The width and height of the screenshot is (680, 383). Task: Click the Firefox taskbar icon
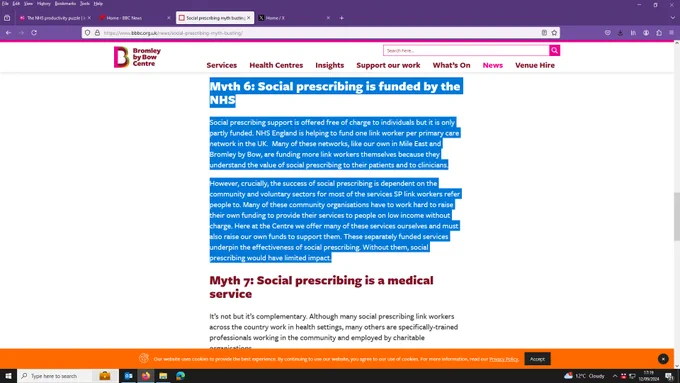(x=146, y=376)
